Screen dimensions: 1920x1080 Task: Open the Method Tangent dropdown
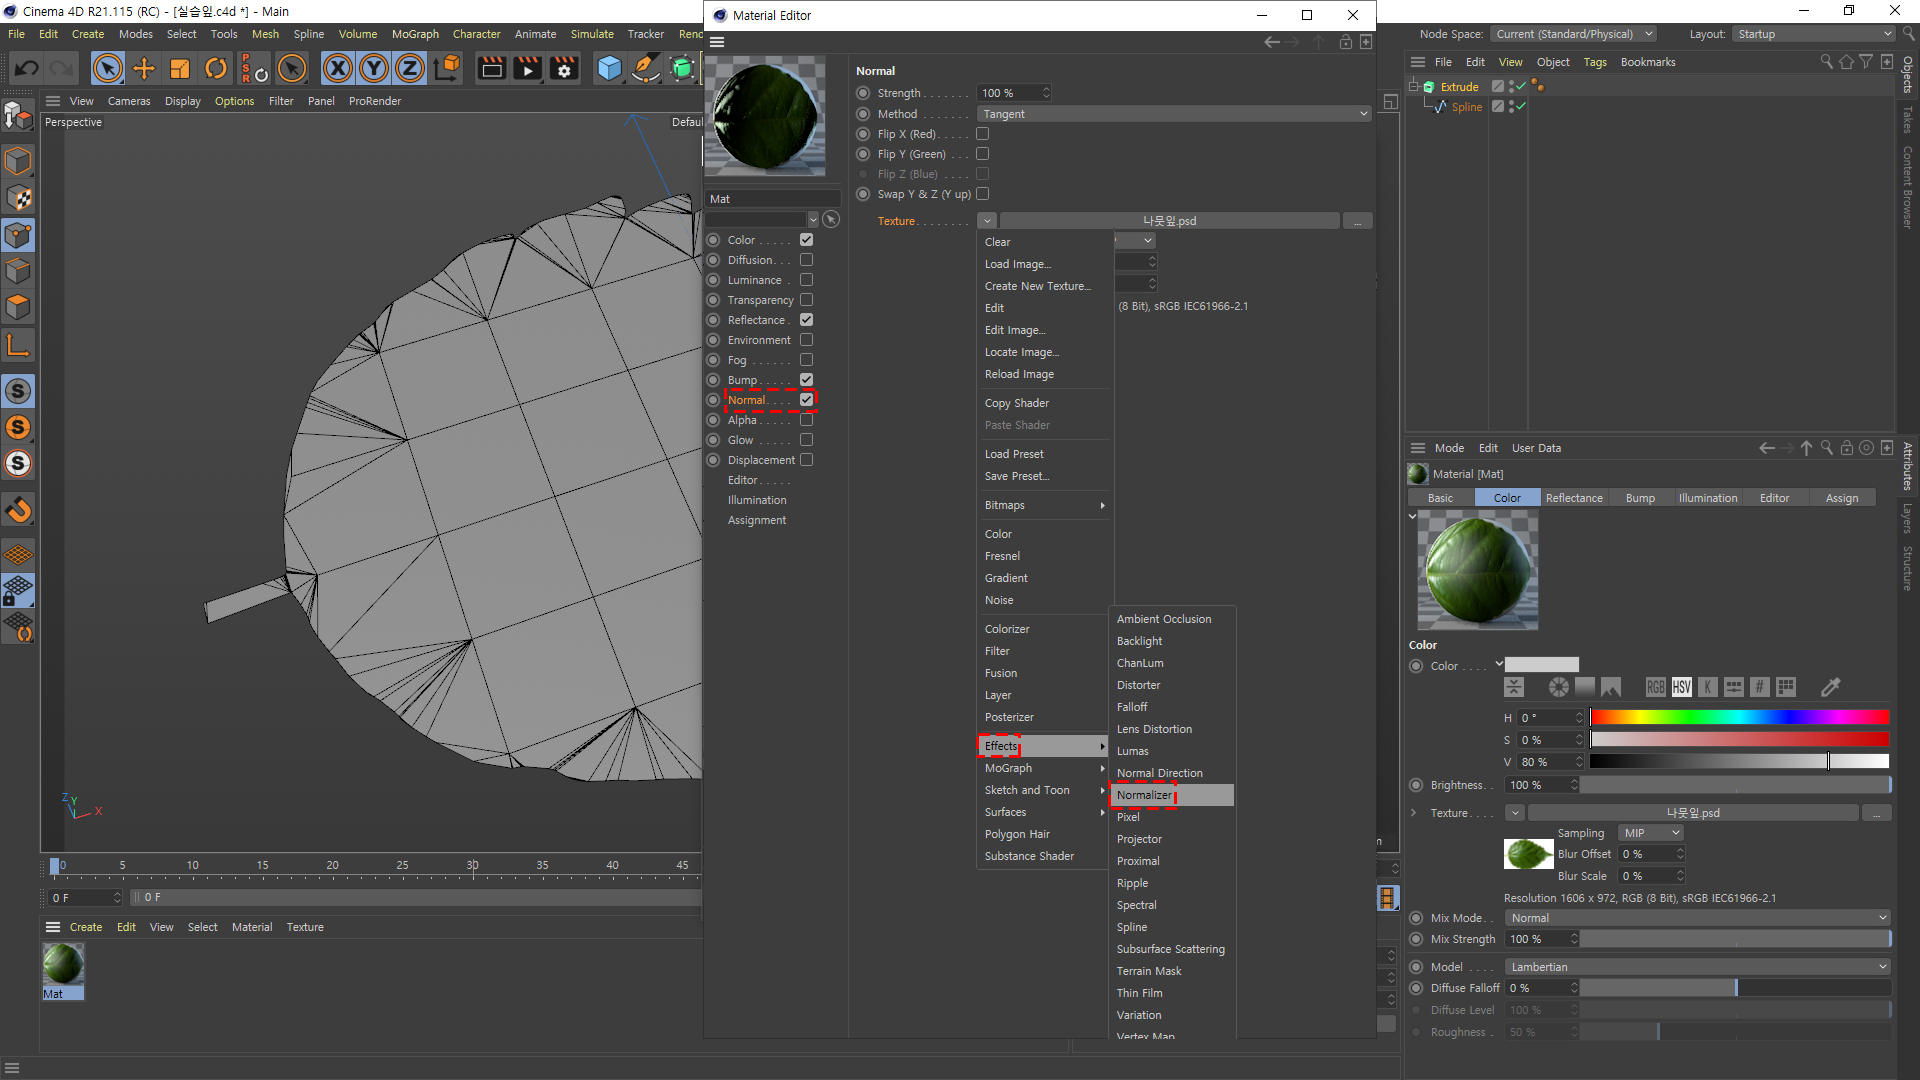pos(1174,114)
